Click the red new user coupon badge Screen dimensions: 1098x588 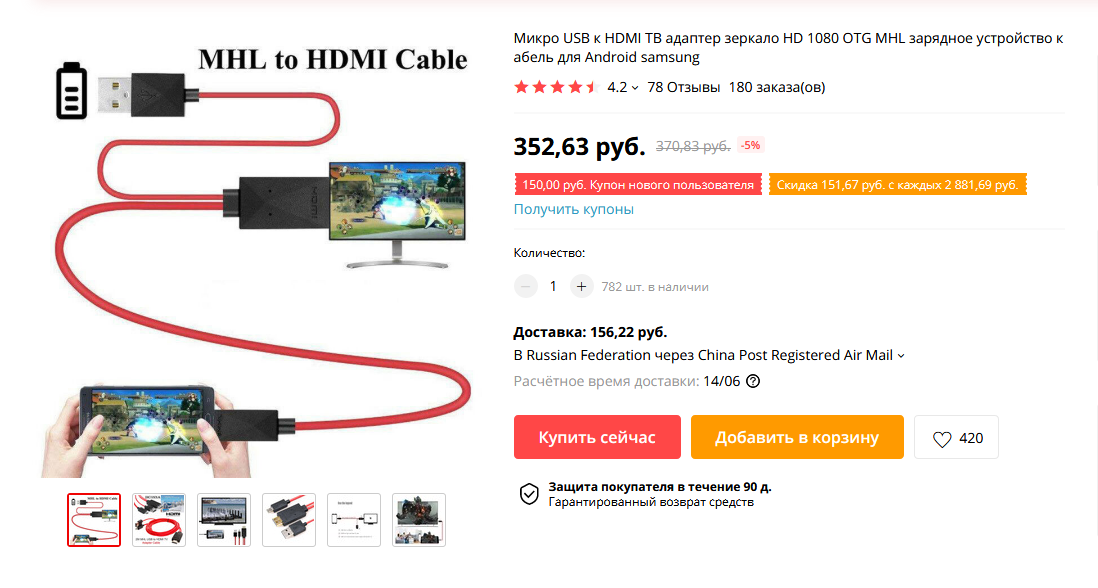pyautogui.click(x=638, y=185)
